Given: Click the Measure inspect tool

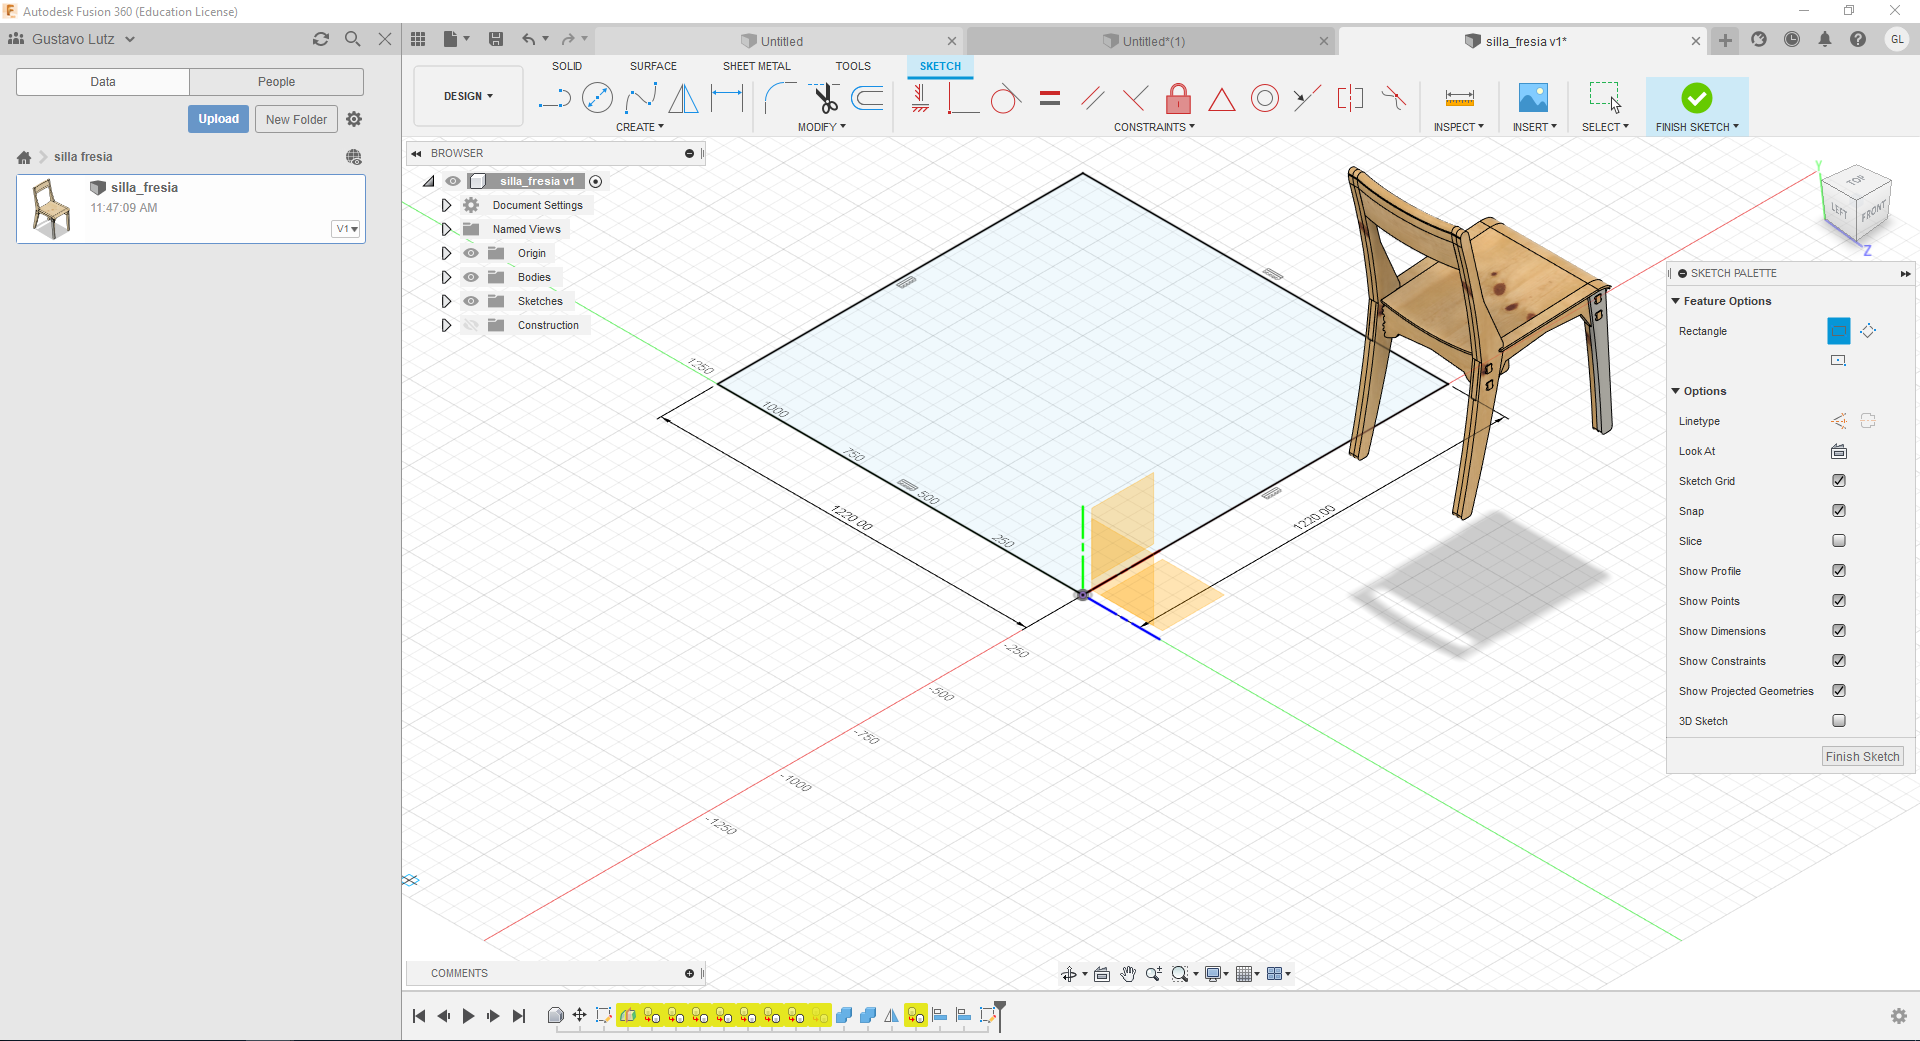Looking at the screenshot, I should coord(1459,98).
